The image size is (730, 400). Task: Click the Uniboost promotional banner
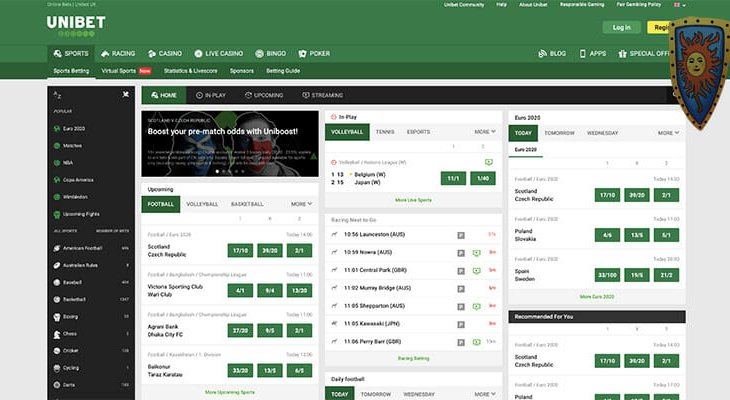coord(230,143)
